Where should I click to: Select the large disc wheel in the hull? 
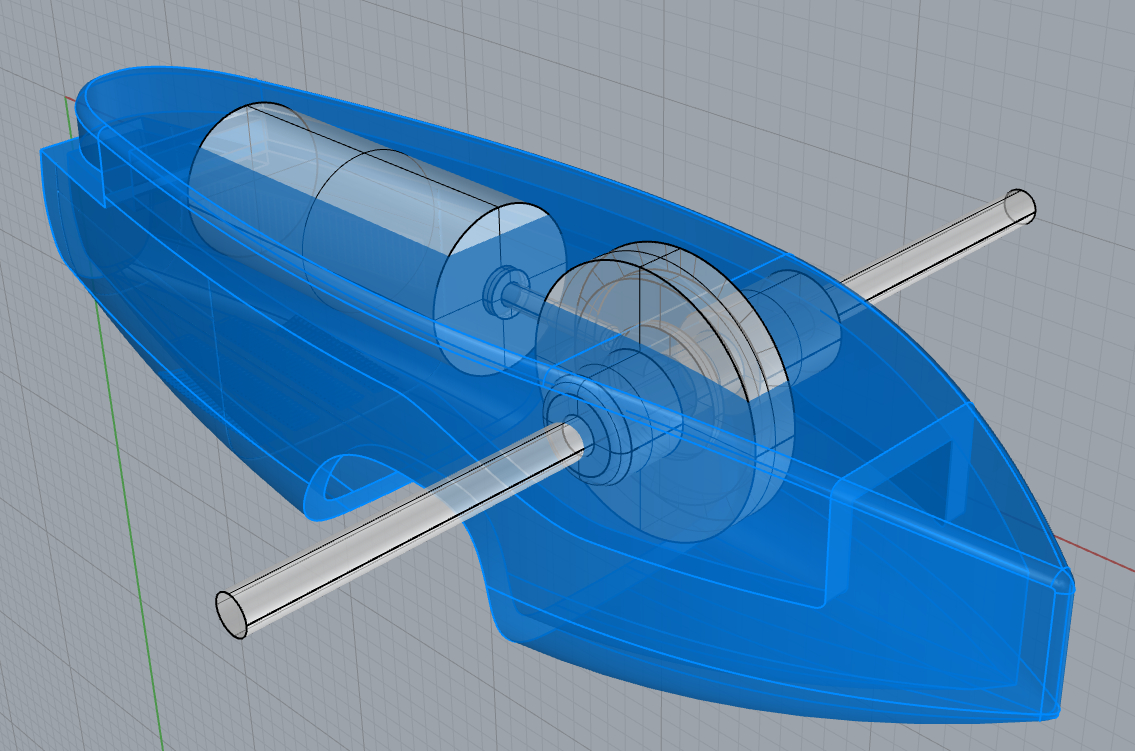point(666,394)
